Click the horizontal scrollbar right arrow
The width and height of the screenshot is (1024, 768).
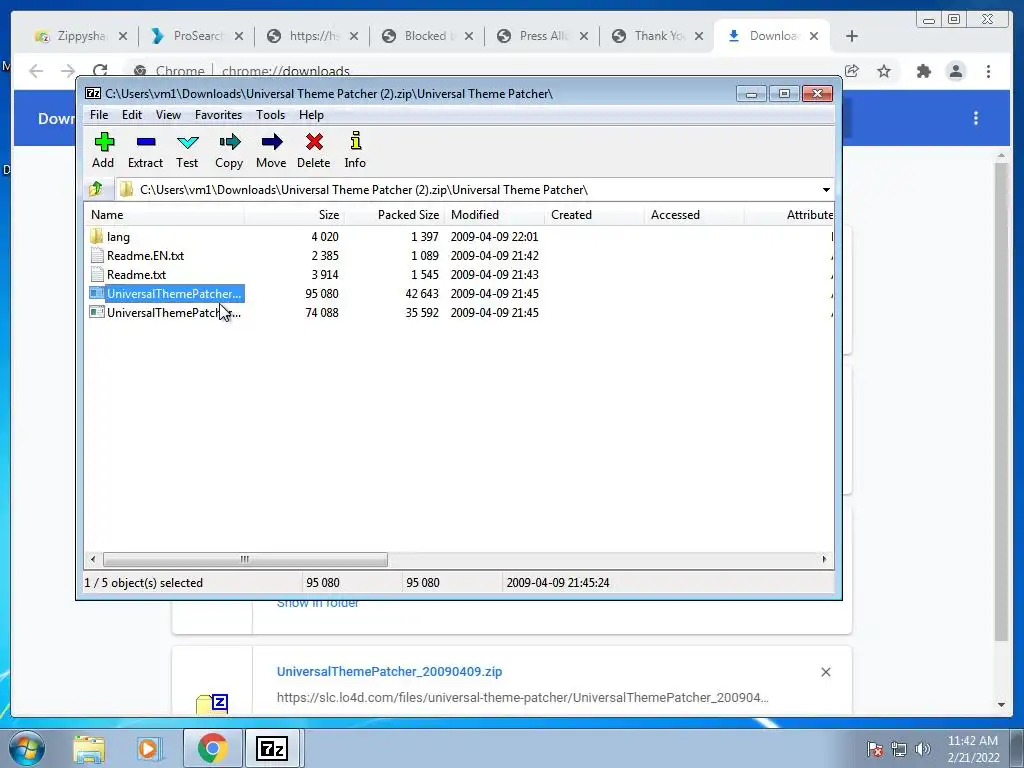[824, 560]
